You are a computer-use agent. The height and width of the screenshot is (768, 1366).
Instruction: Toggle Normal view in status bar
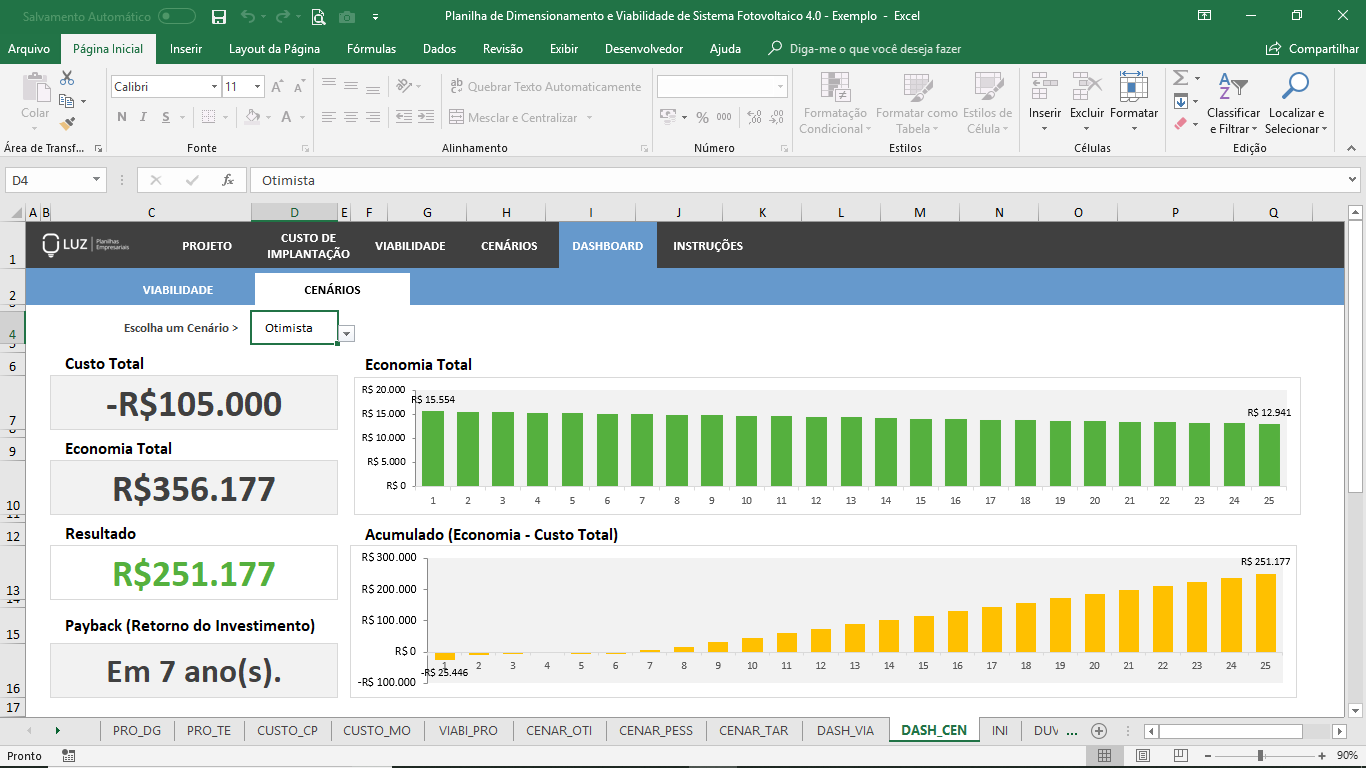click(x=1104, y=756)
